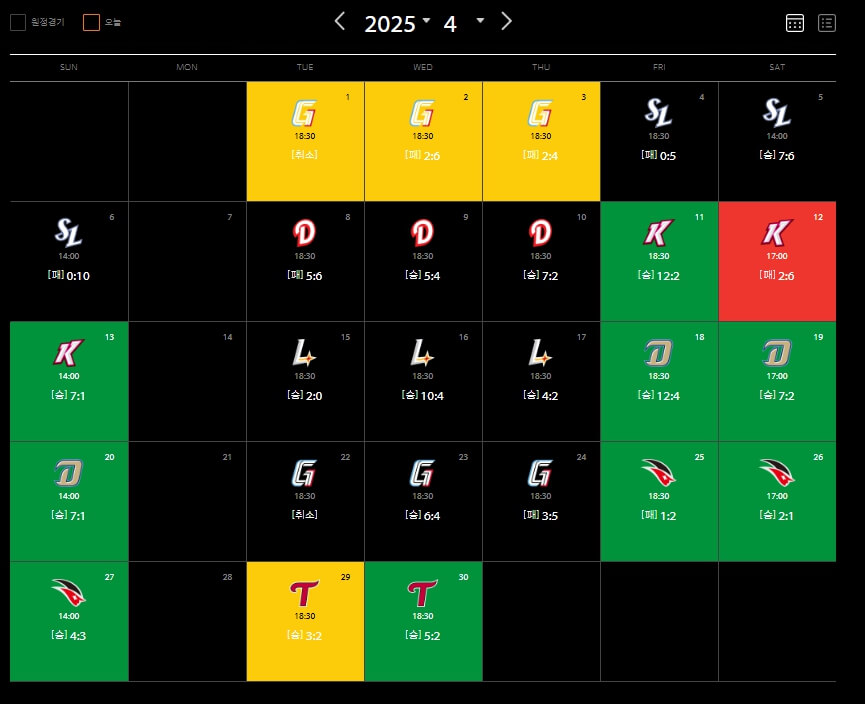Open L logo on April 15
This screenshot has width=865, height=704.
point(304,353)
